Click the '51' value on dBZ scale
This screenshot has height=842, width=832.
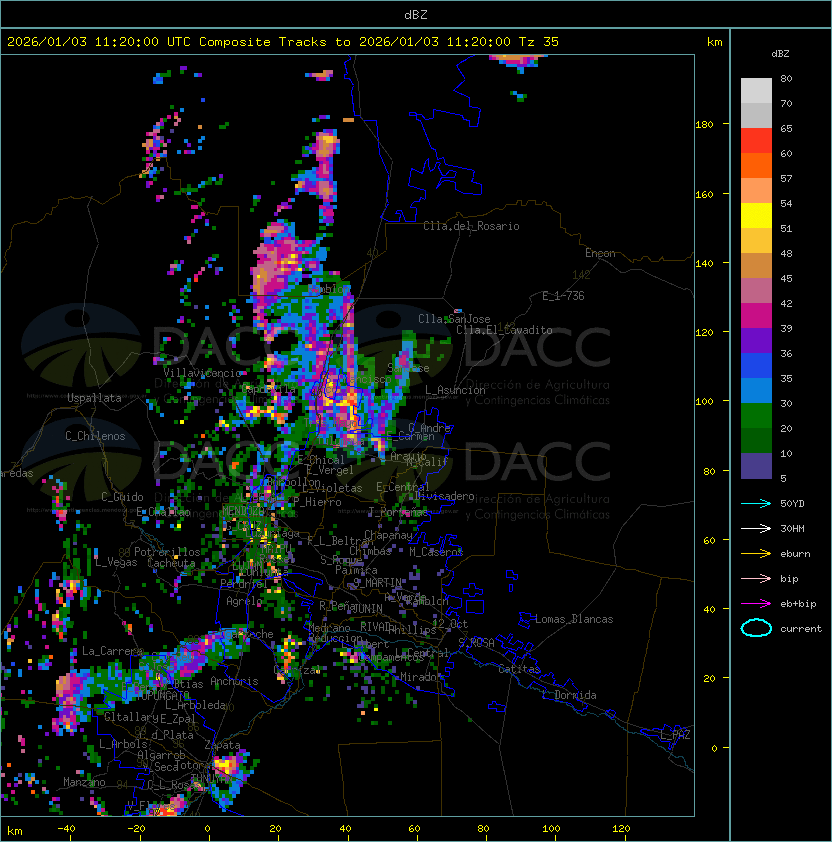[x=786, y=228]
